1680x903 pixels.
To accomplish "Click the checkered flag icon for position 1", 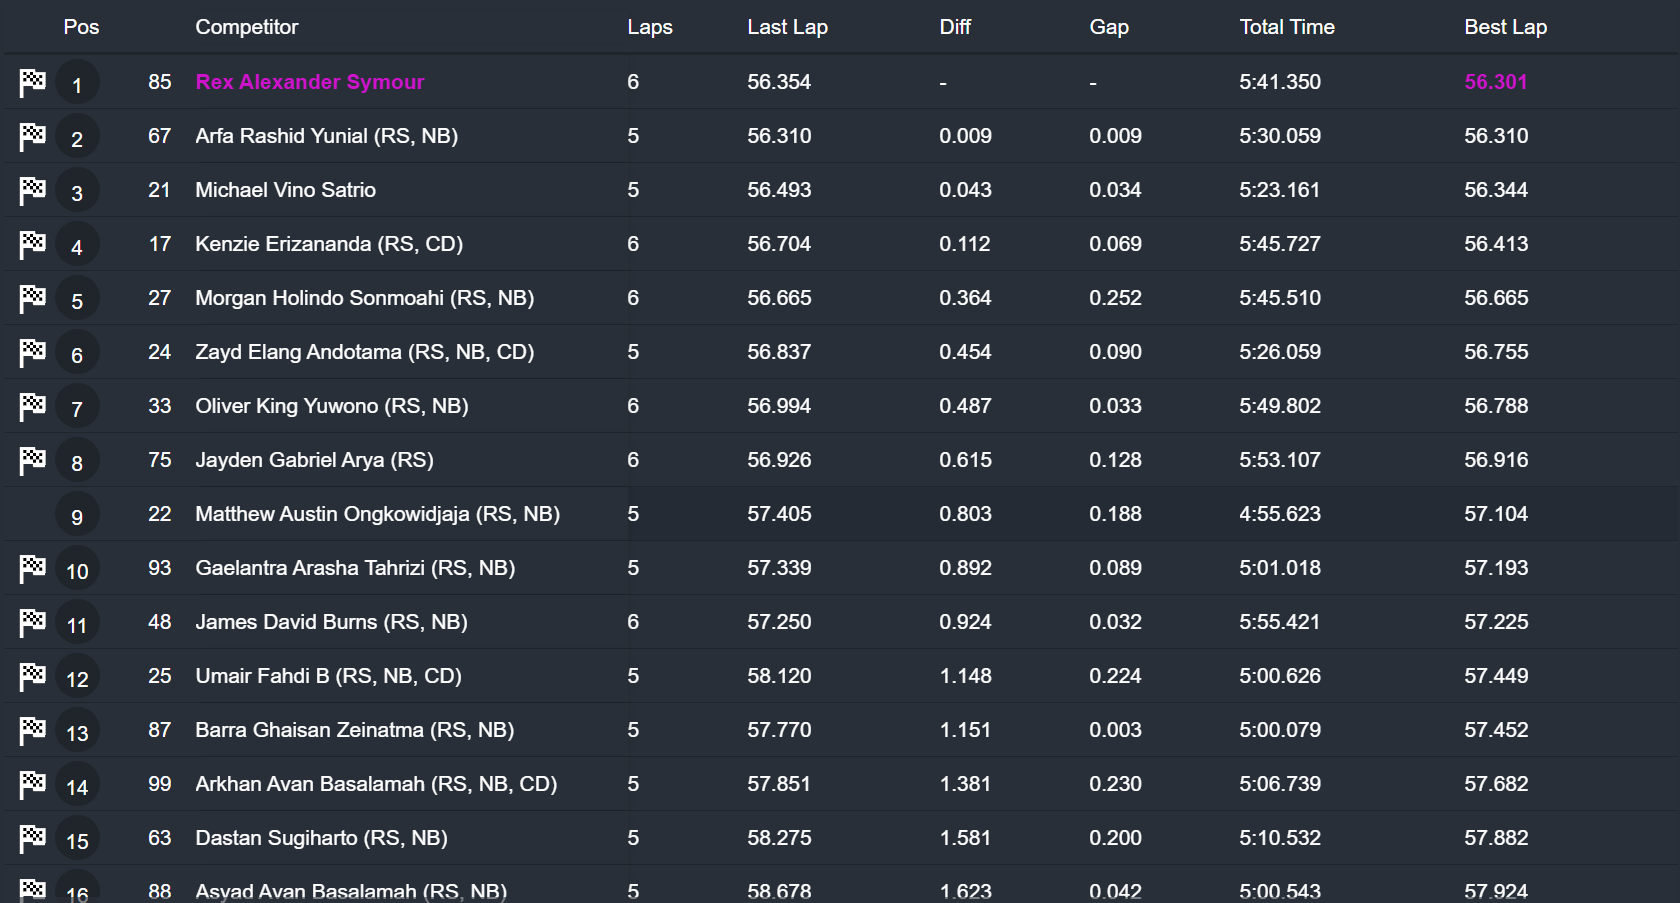I will point(32,82).
